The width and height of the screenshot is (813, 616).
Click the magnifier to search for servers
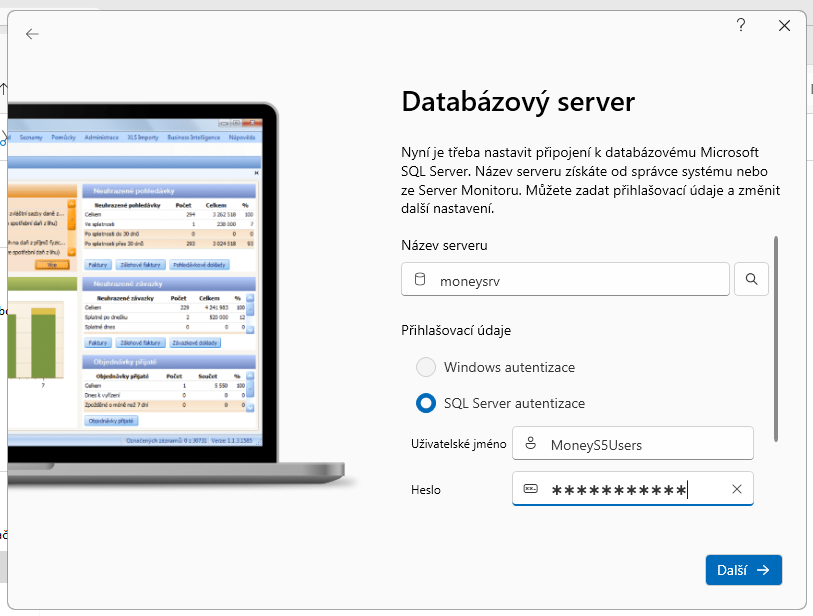click(x=751, y=280)
